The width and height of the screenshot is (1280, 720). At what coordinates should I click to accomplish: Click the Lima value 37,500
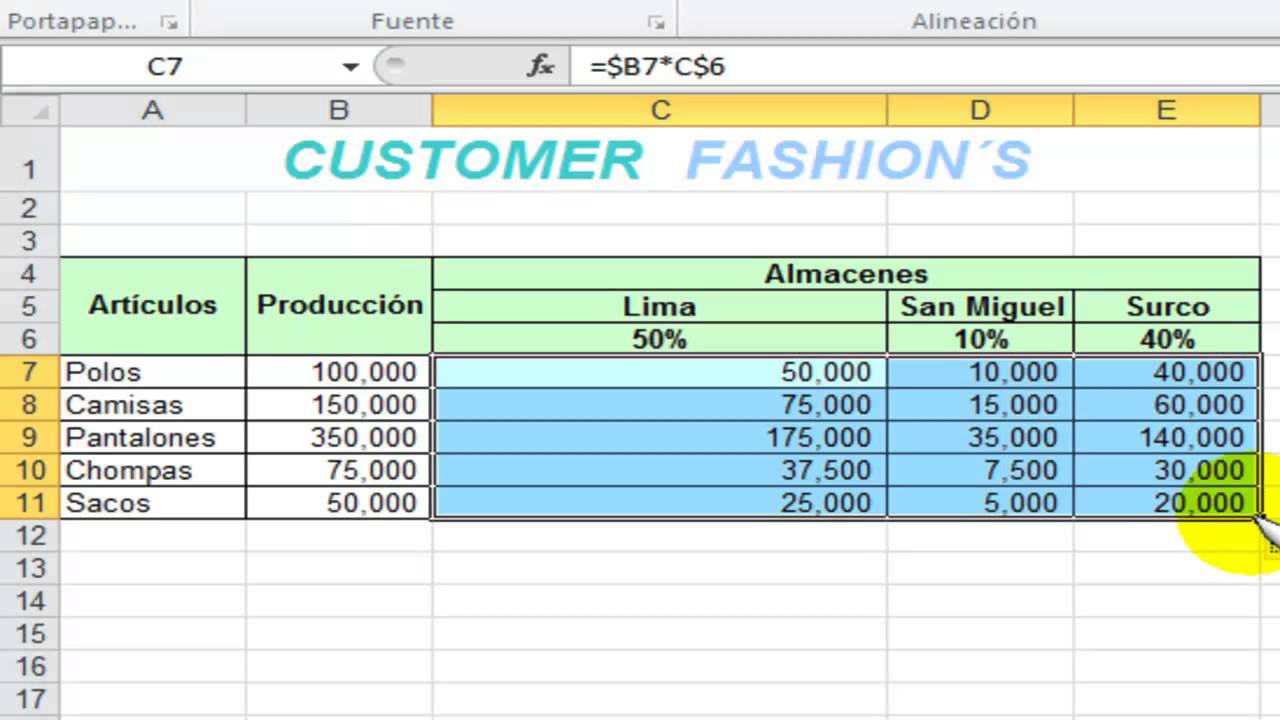tap(660, 470)
